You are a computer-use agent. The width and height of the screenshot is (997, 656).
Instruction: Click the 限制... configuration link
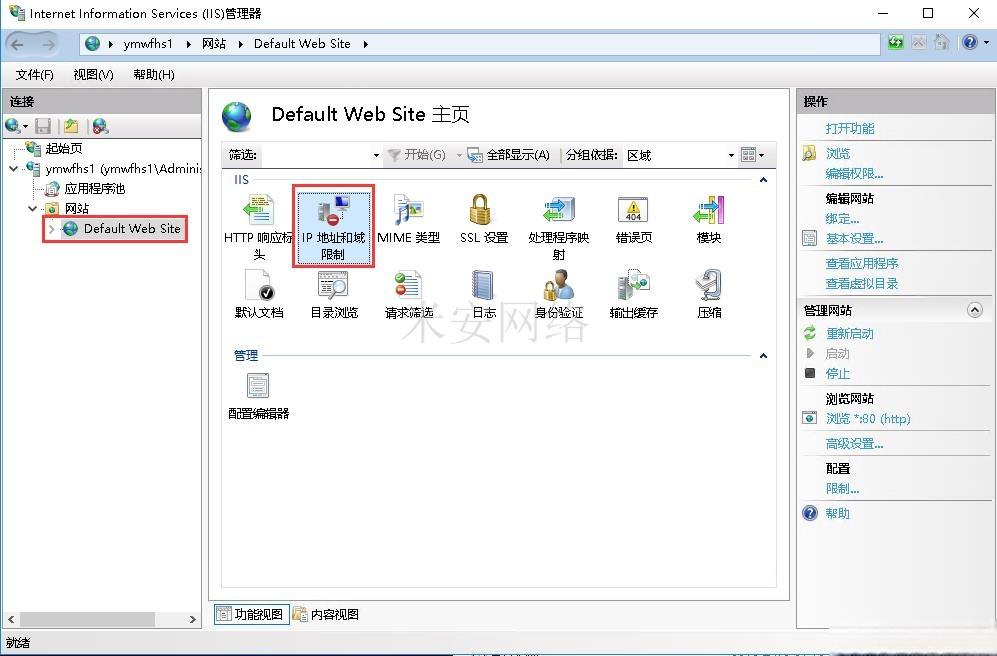pos(842,488)
